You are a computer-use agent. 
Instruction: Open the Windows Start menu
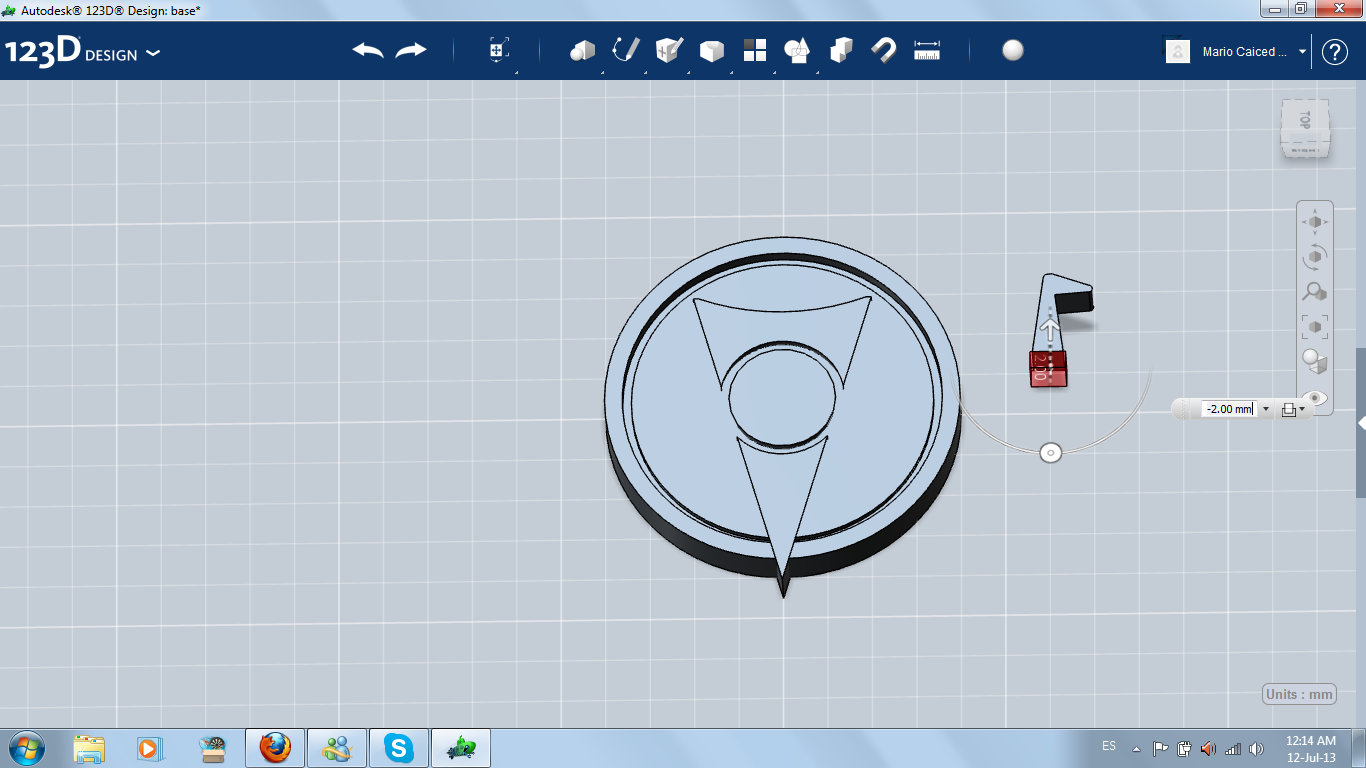[x=25, y=748]
